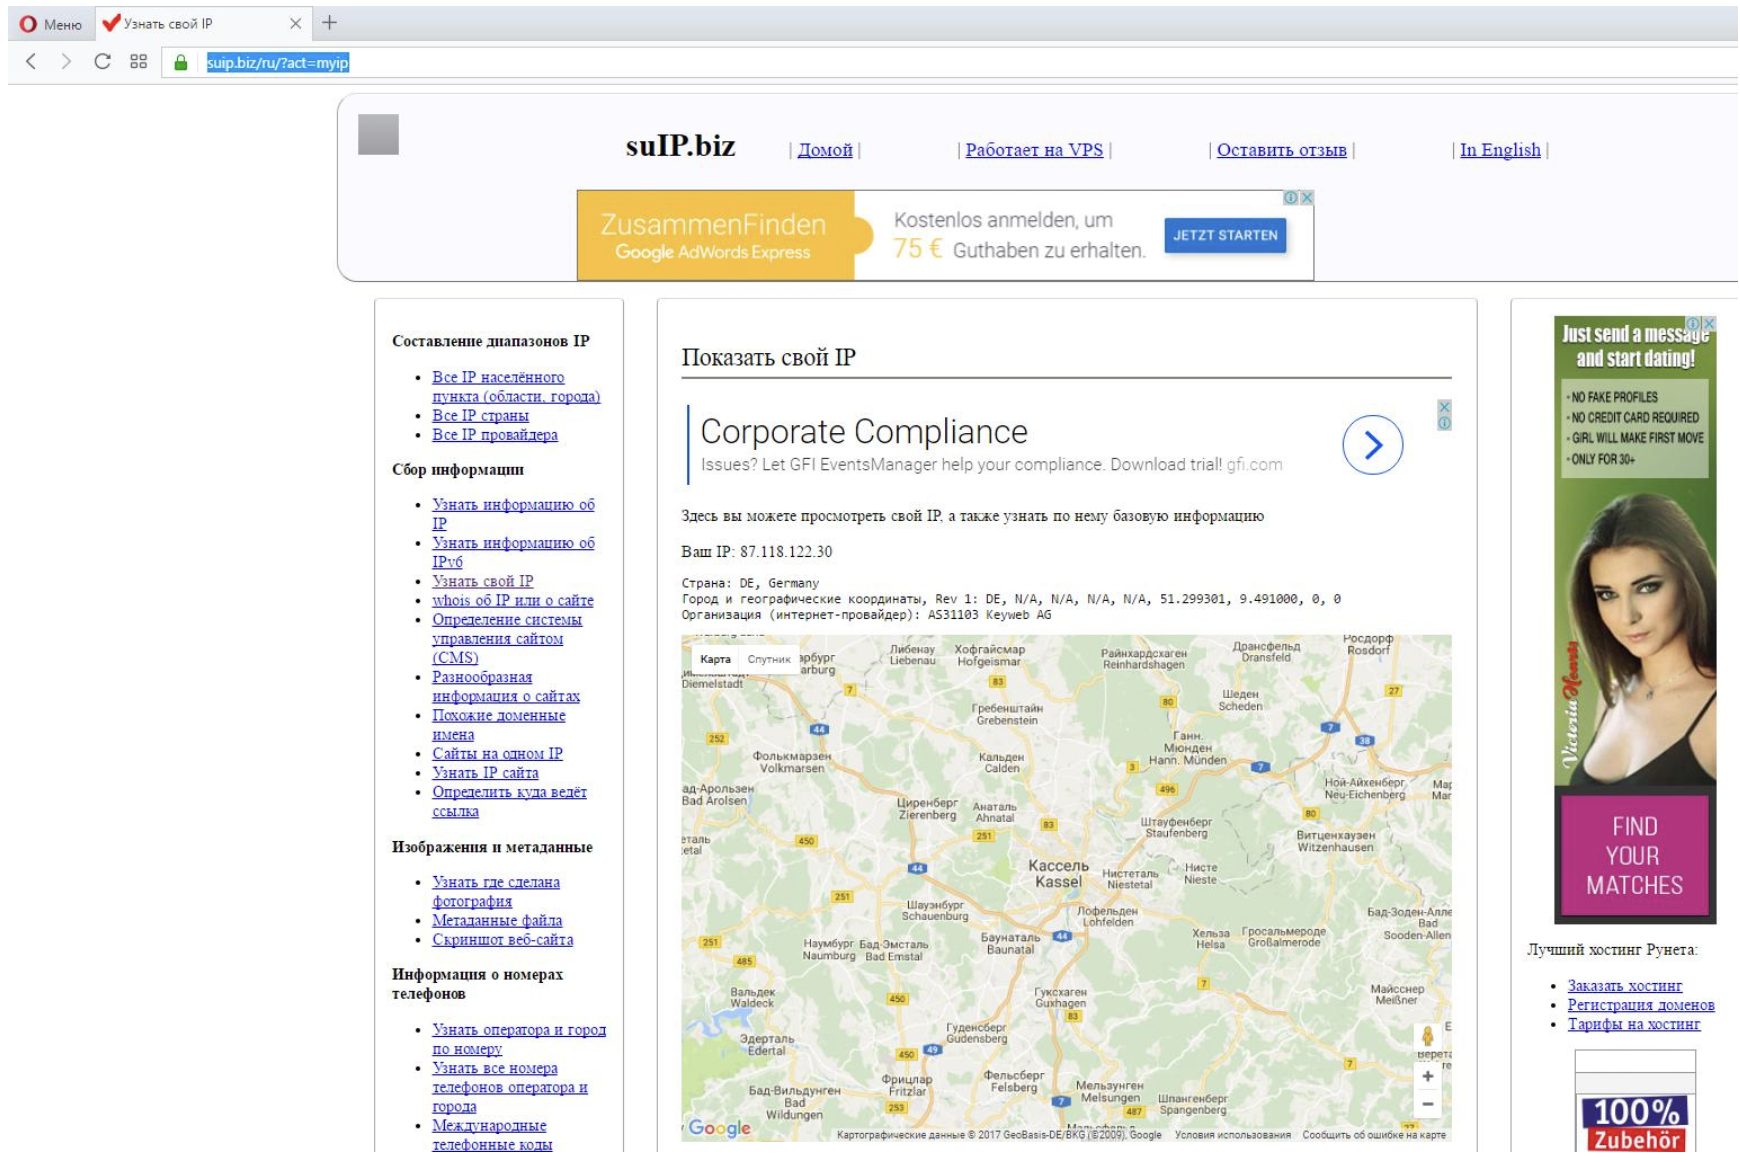Switch site language via 'In English'
This screenshot has height=1162, width=1740.
click(1500, 150)
